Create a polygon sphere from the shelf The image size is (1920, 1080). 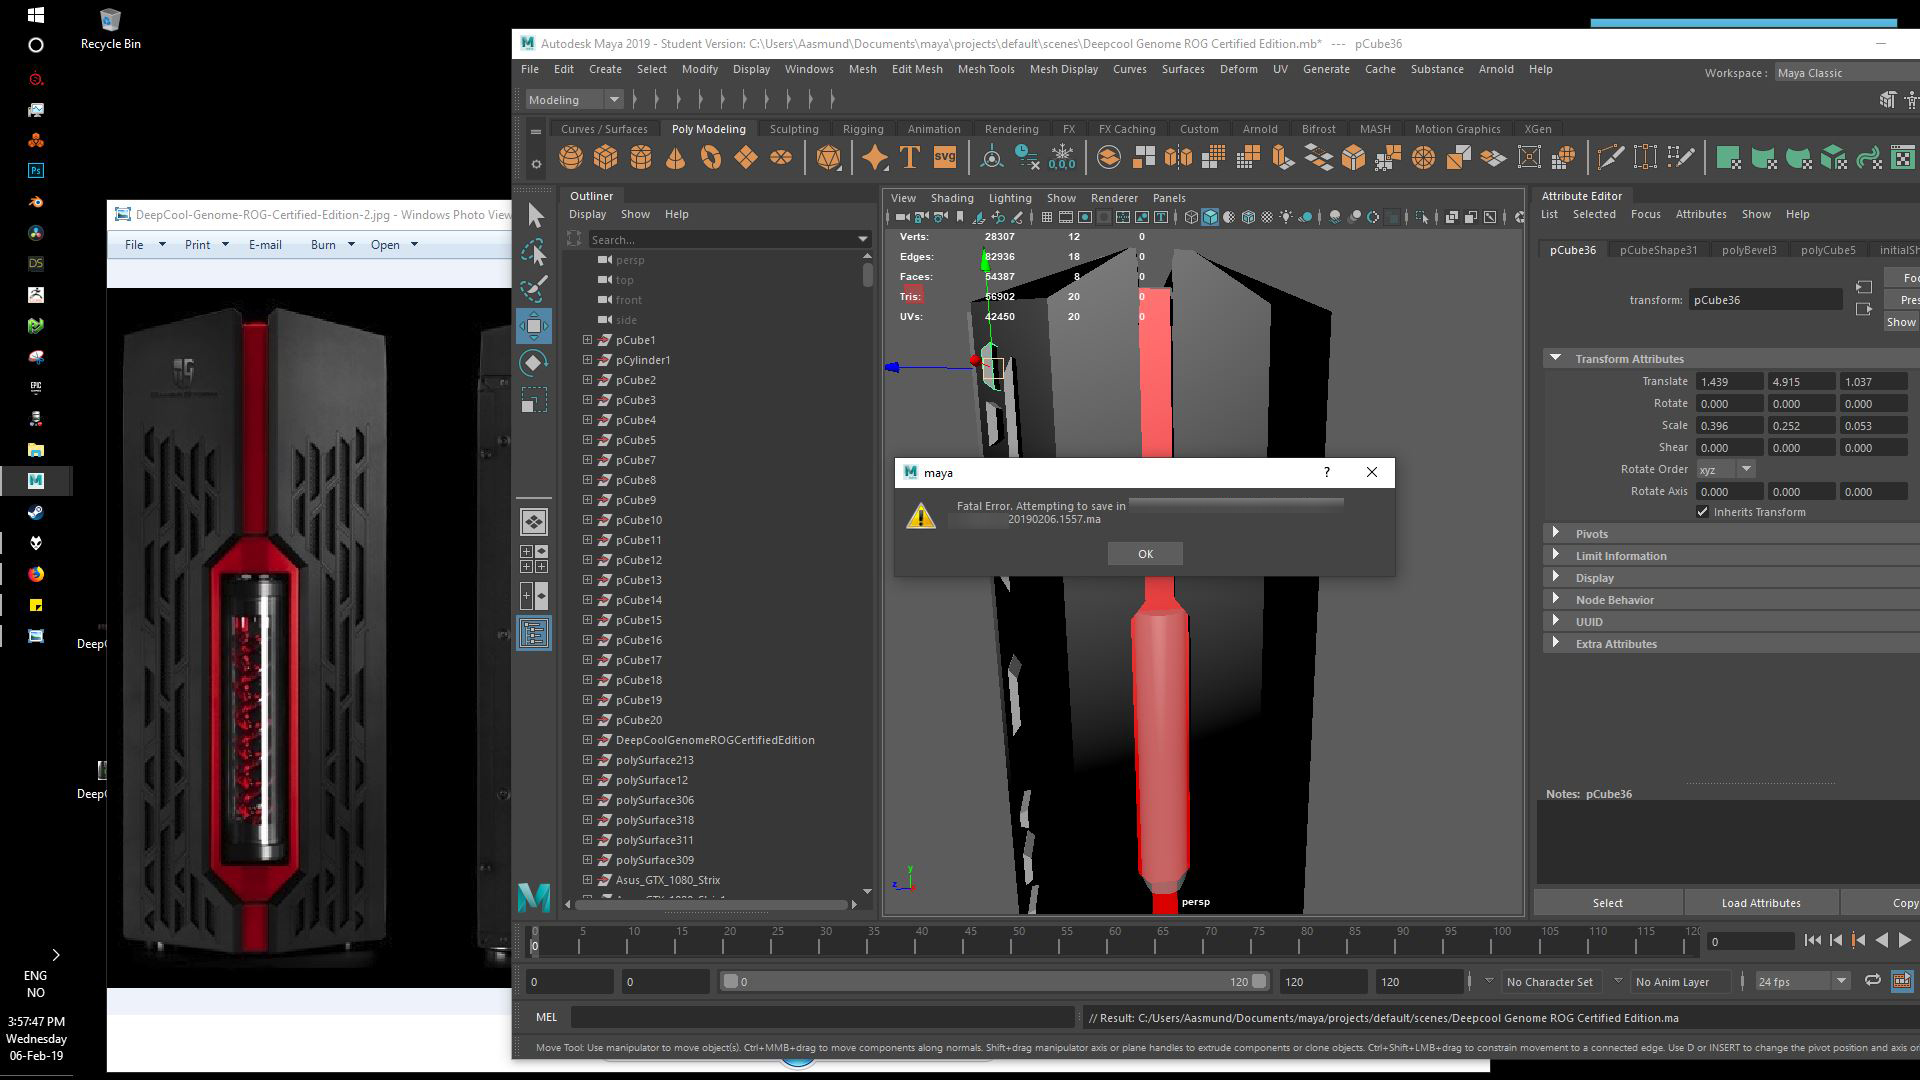(570, 157)
